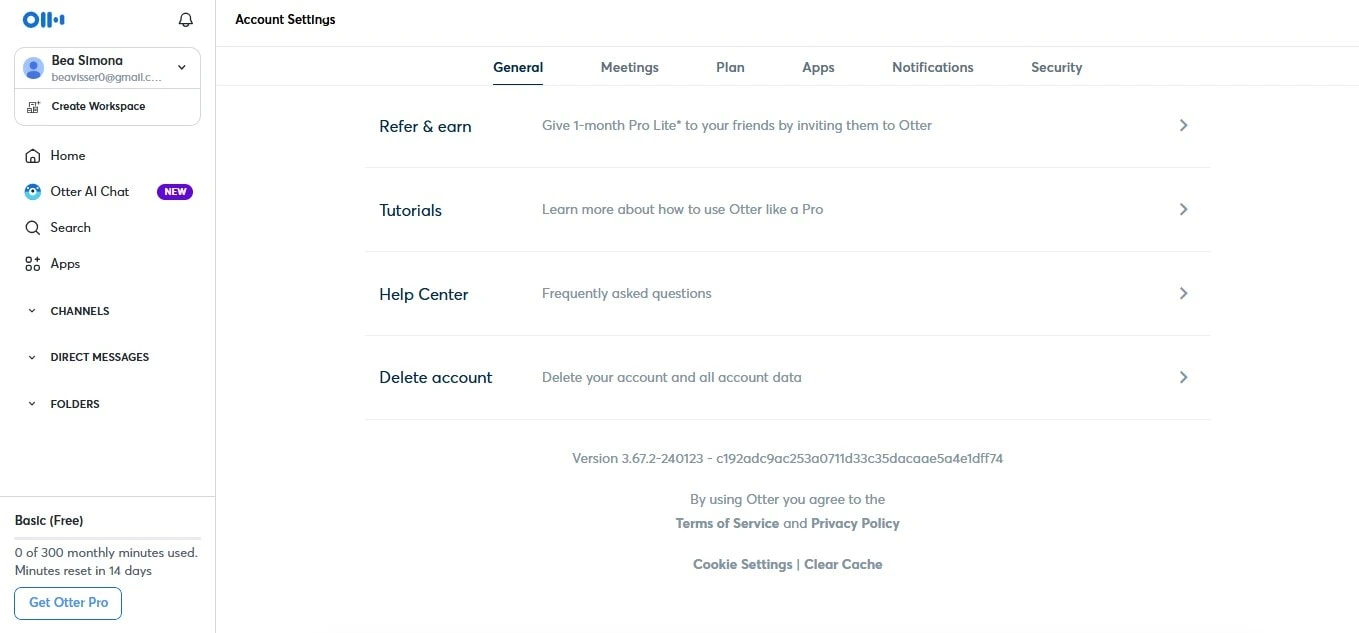Open Cookie Settings link
This screenshot has width=1359, height=633.
(742, 565)
